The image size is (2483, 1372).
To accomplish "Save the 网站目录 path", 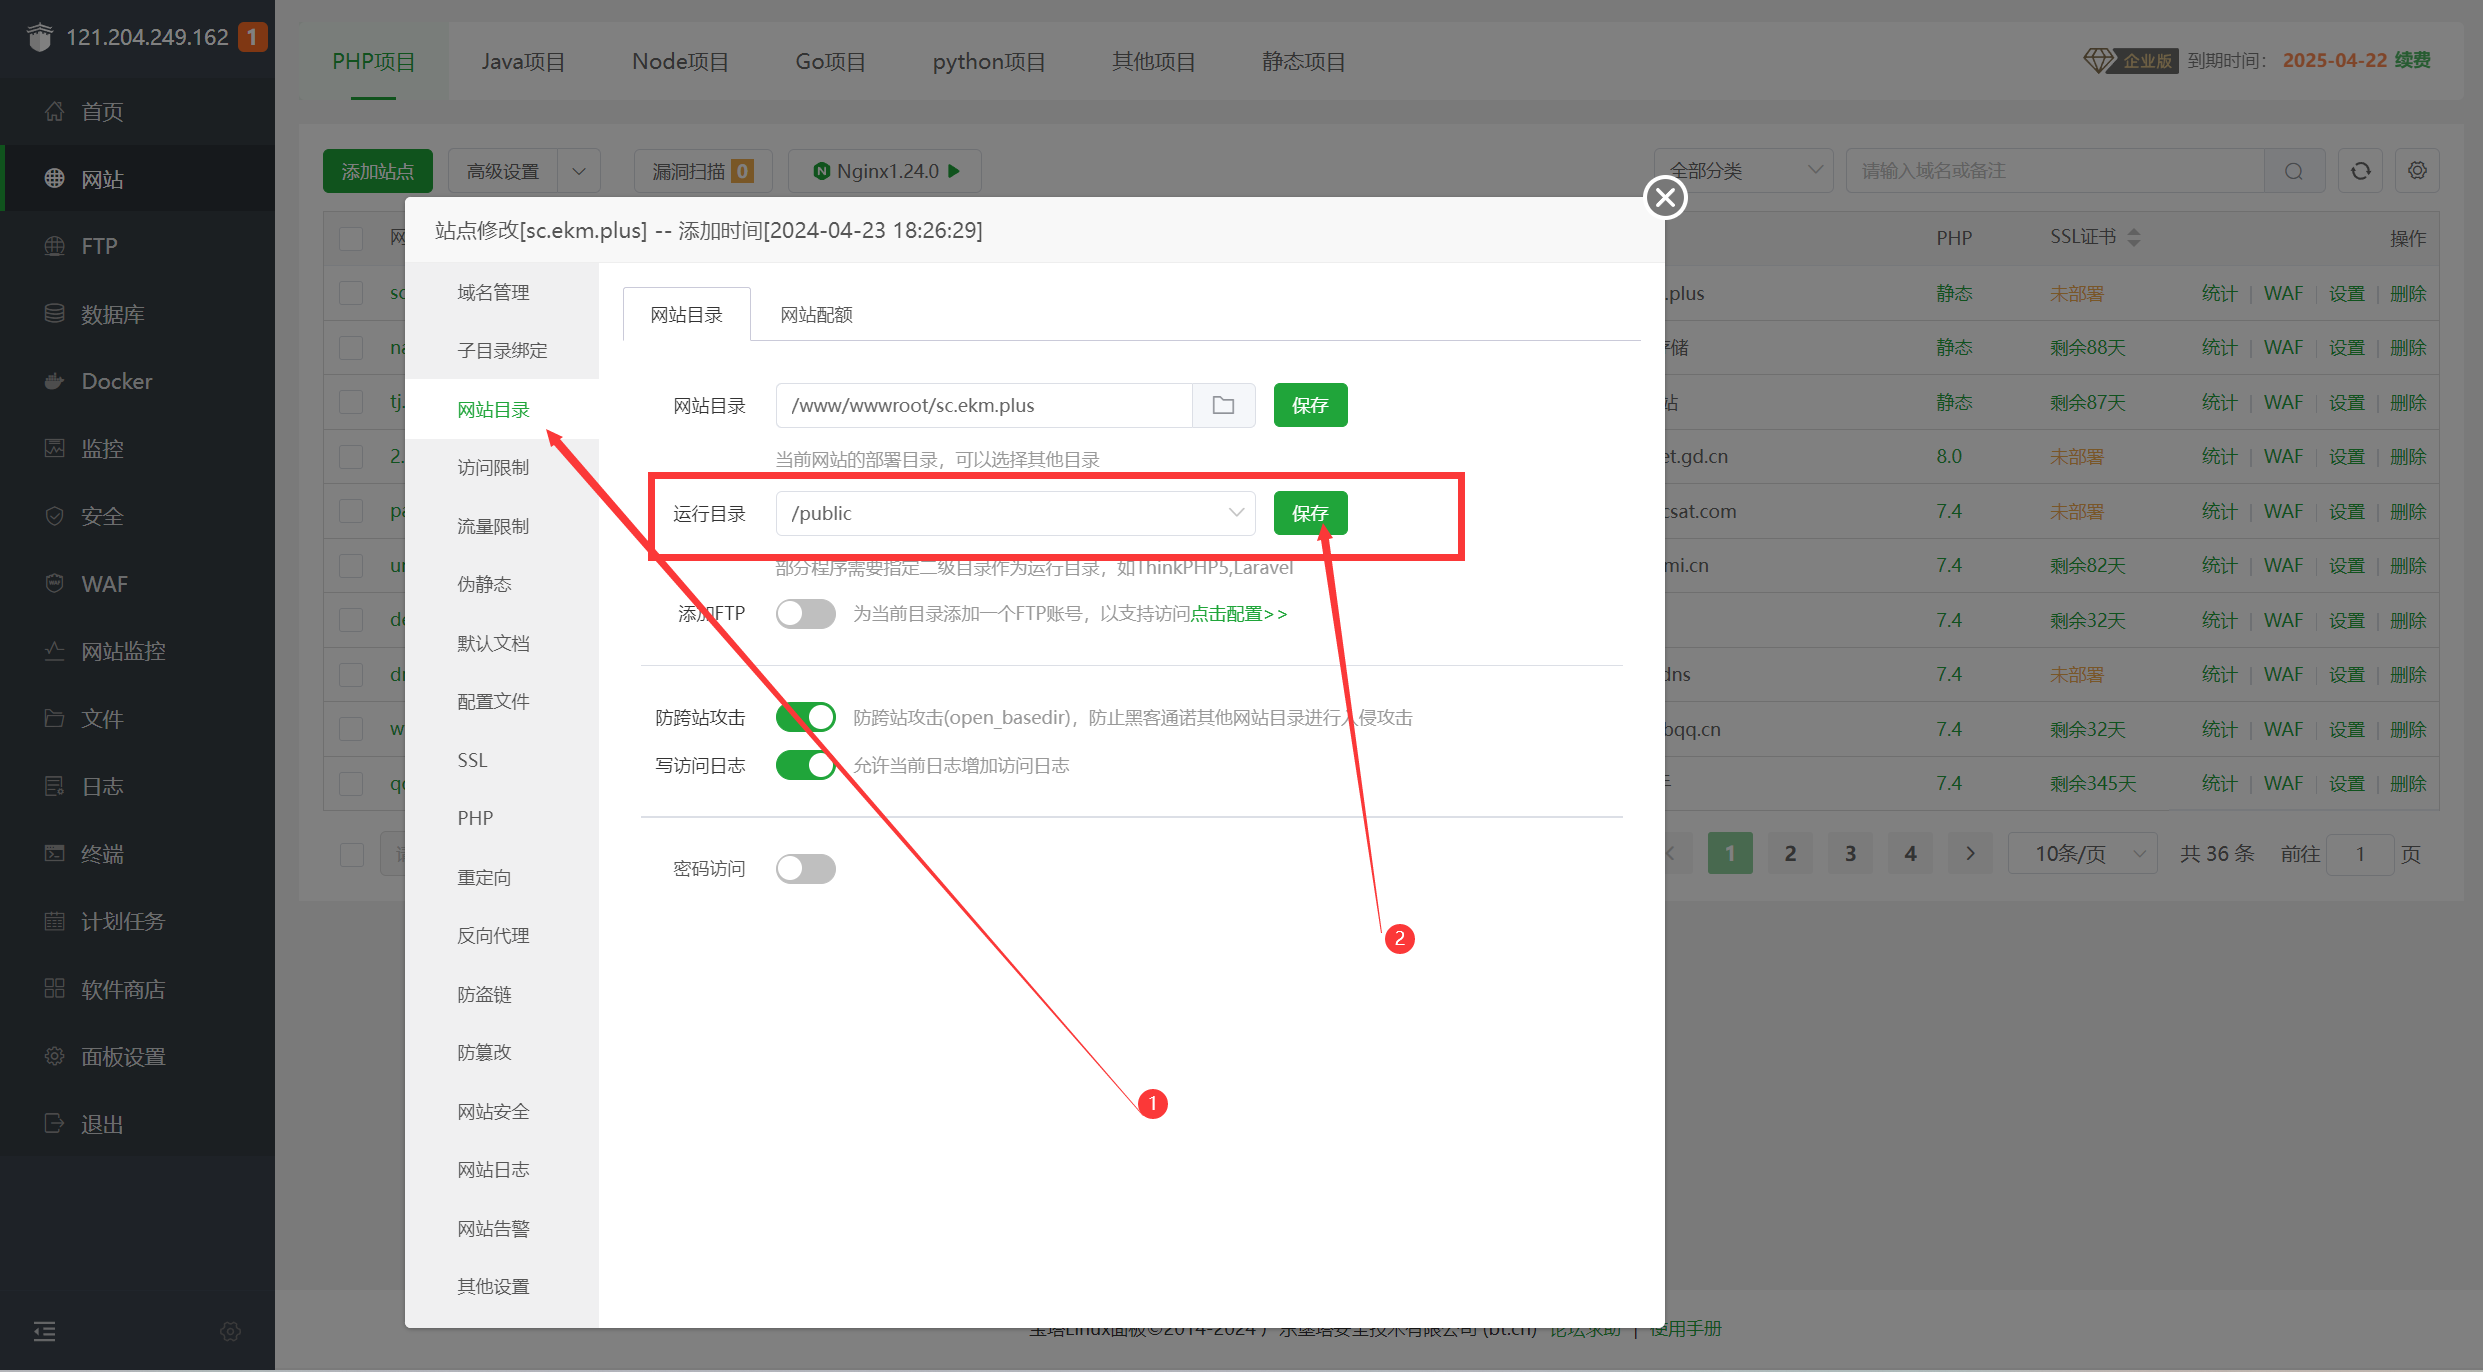I will 1310,405.
